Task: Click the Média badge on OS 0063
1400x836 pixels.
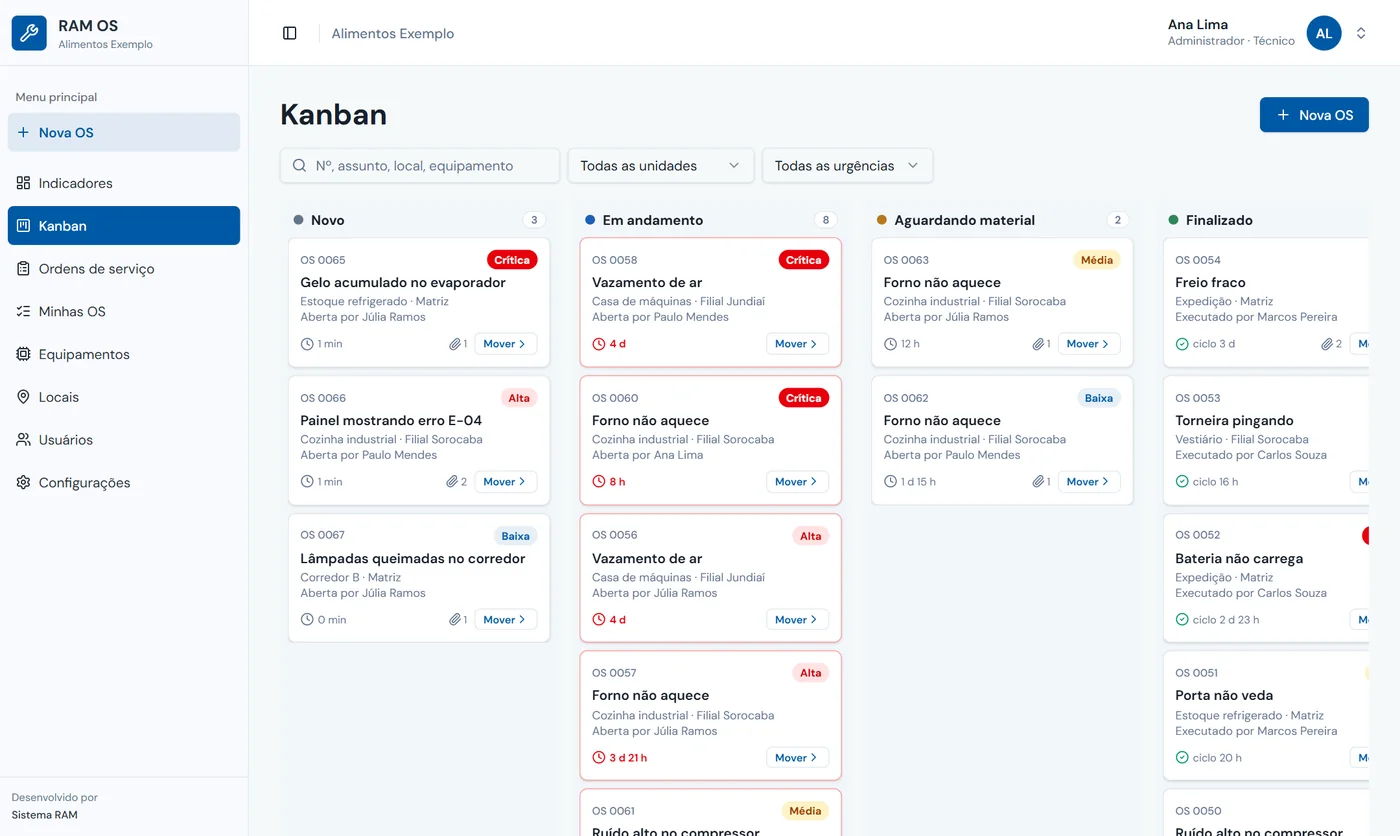Action: tap(1097, 260)
